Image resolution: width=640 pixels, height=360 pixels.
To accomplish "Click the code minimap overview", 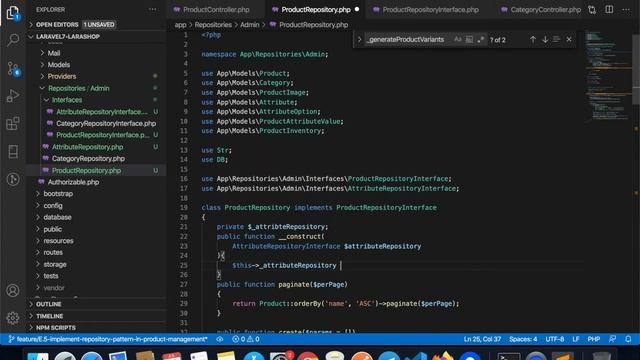I will tap(608, 76).
